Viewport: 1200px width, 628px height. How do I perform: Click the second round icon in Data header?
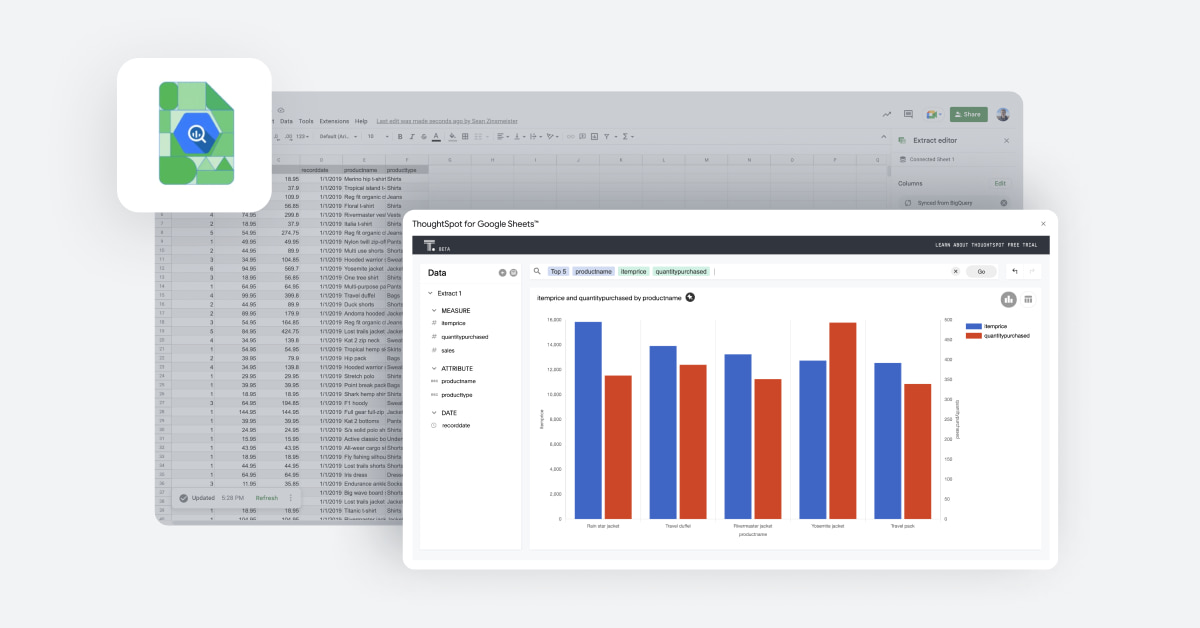pyautogui.click(x=514, y=273)
